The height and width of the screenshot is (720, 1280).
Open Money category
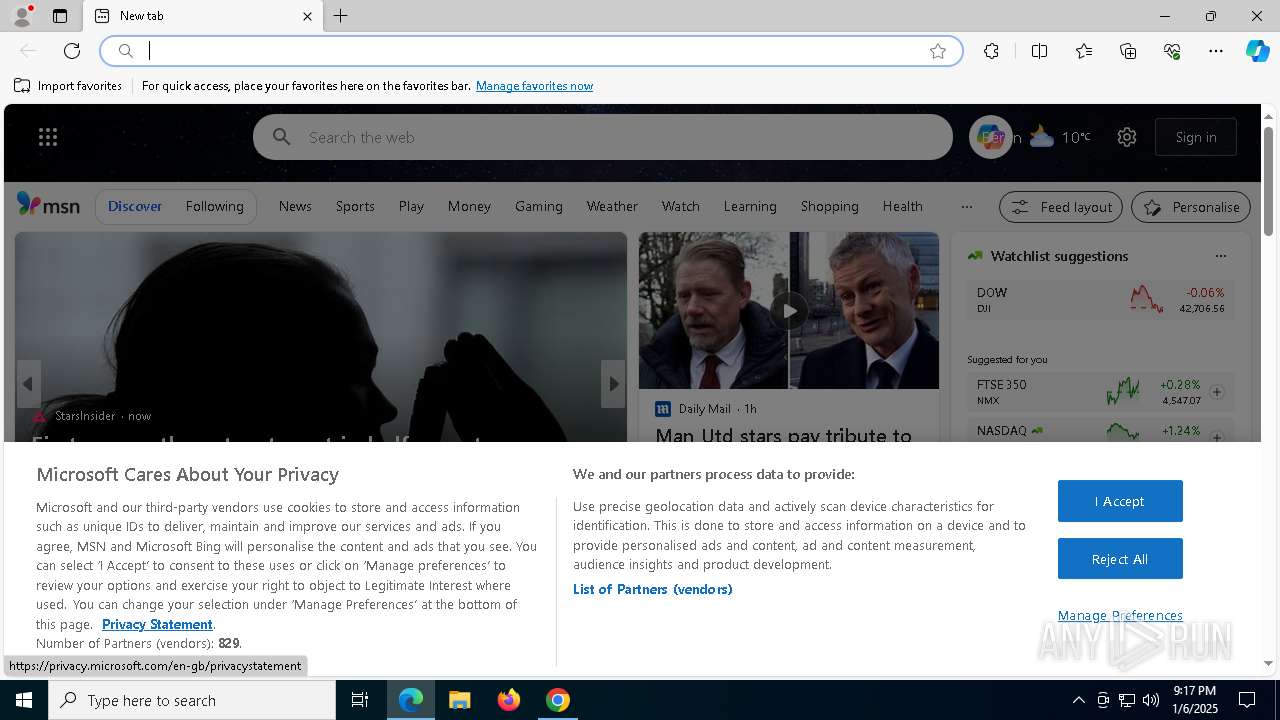[469, 206]
